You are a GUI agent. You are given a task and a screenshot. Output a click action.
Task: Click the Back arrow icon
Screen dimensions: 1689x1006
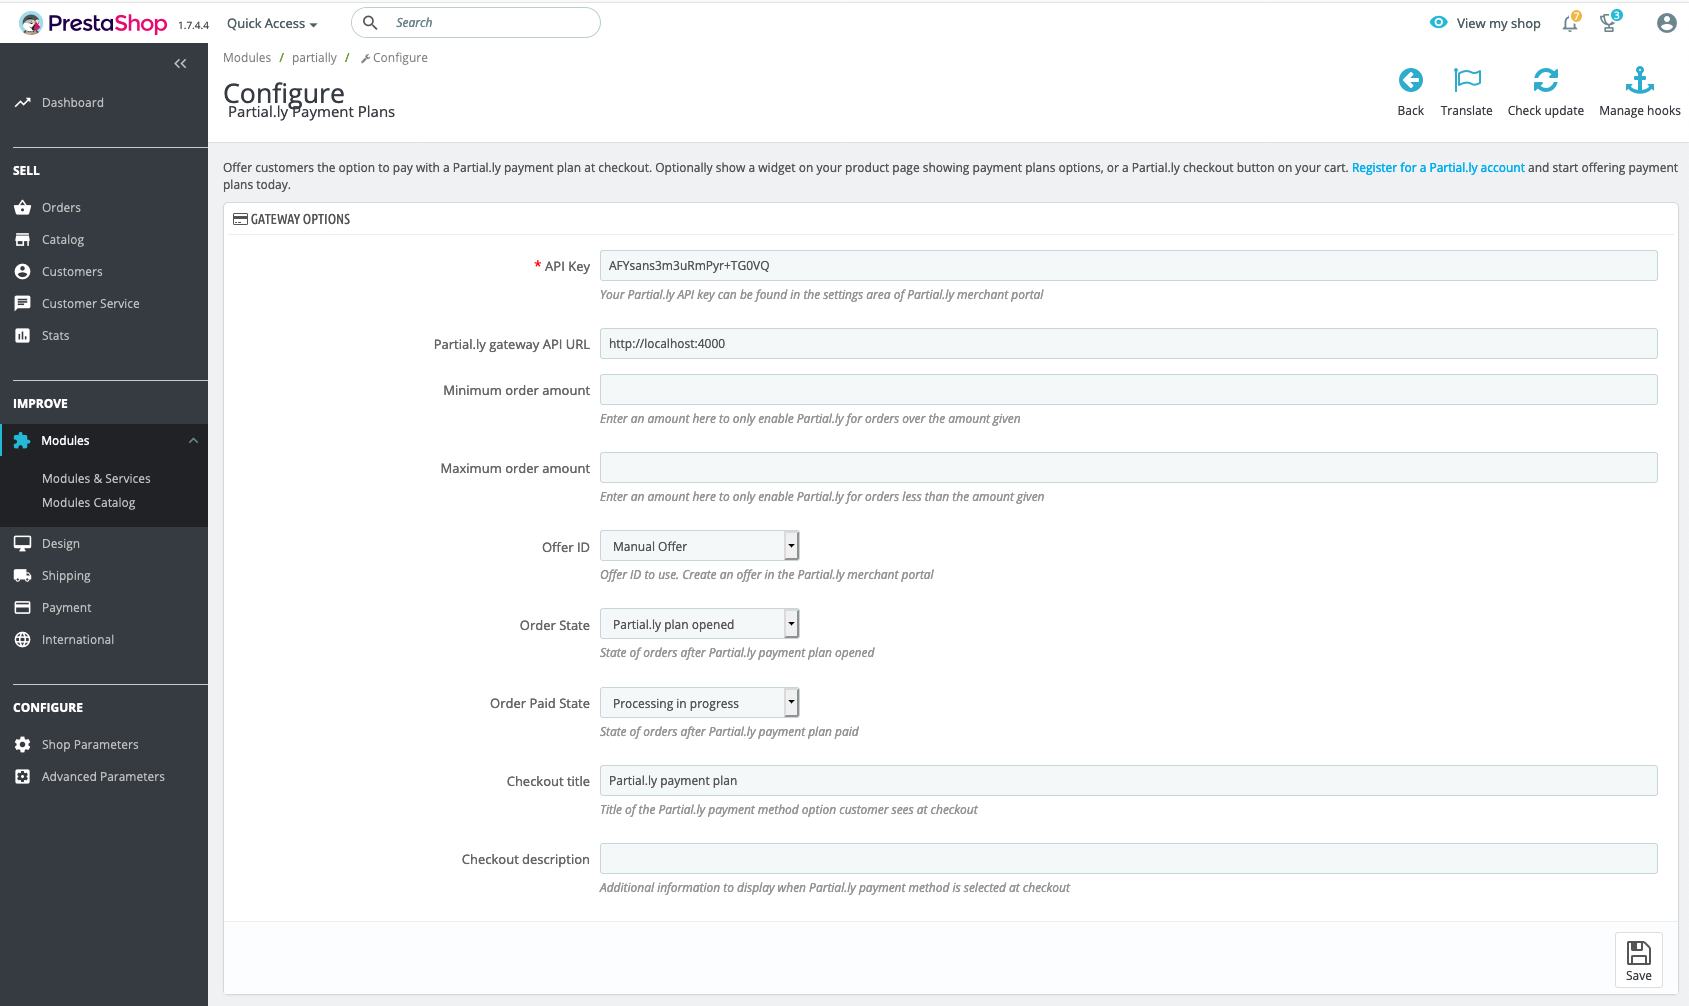pos(1410,80)
